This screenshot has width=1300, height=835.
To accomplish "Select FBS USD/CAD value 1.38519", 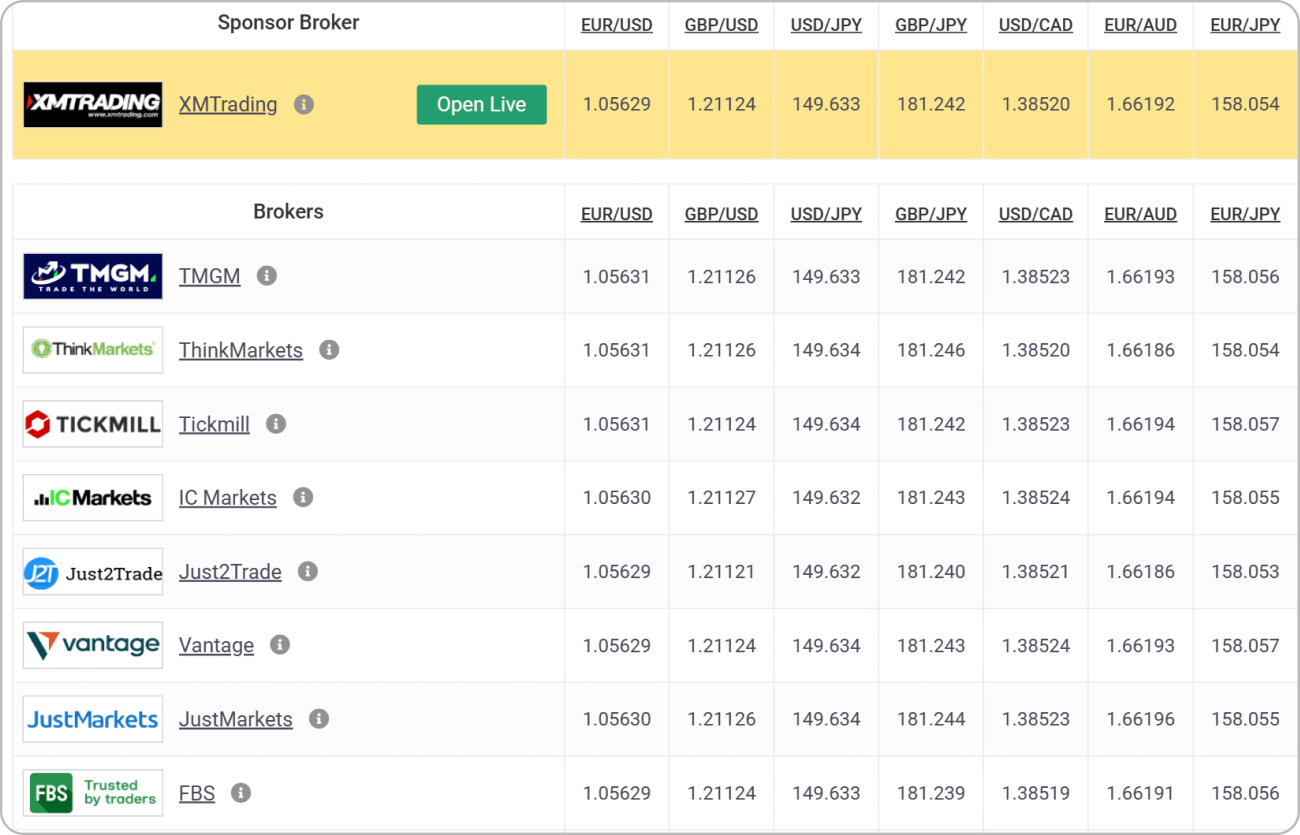I will [x=1036, y=793].
